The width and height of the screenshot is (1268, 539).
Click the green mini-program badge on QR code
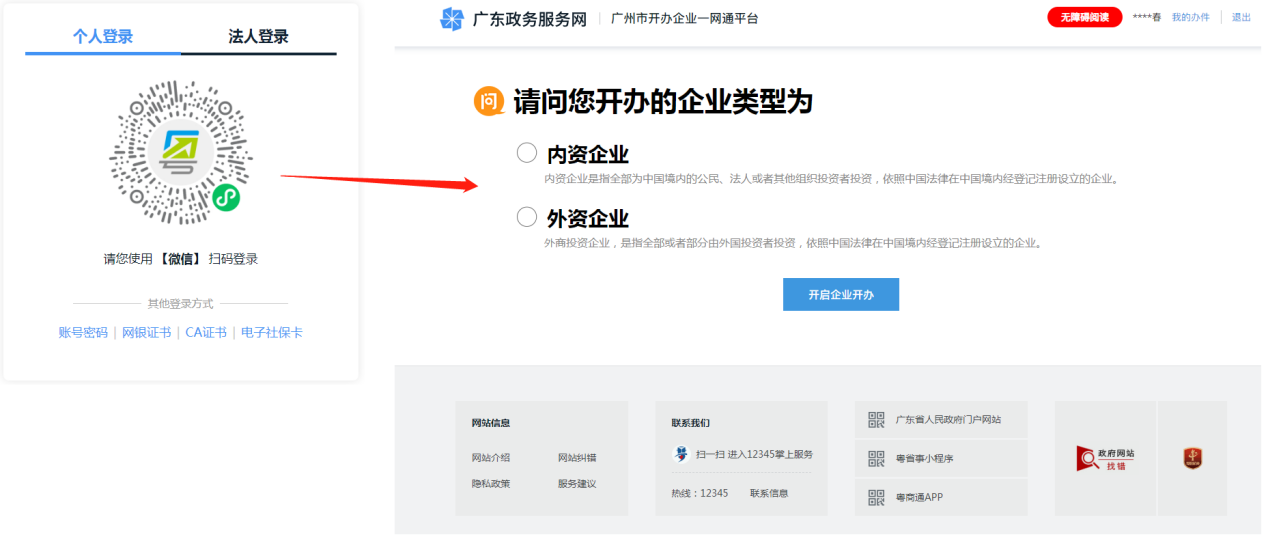(227, 198)
